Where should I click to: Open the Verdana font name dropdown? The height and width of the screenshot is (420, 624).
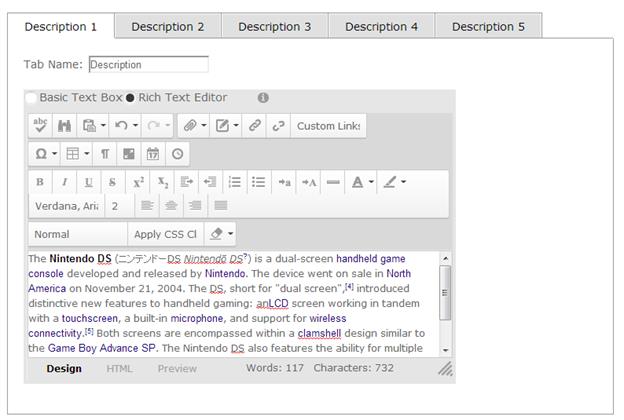pos(67,206)
